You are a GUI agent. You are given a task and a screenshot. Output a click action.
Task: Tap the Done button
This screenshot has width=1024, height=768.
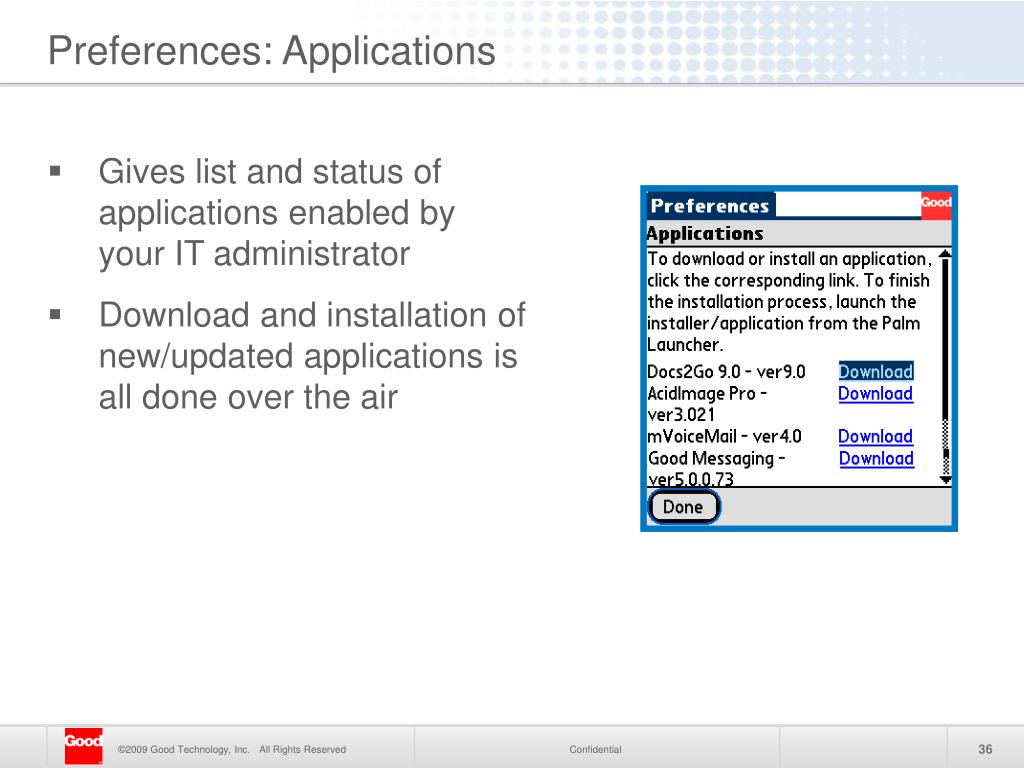[684, 507]
